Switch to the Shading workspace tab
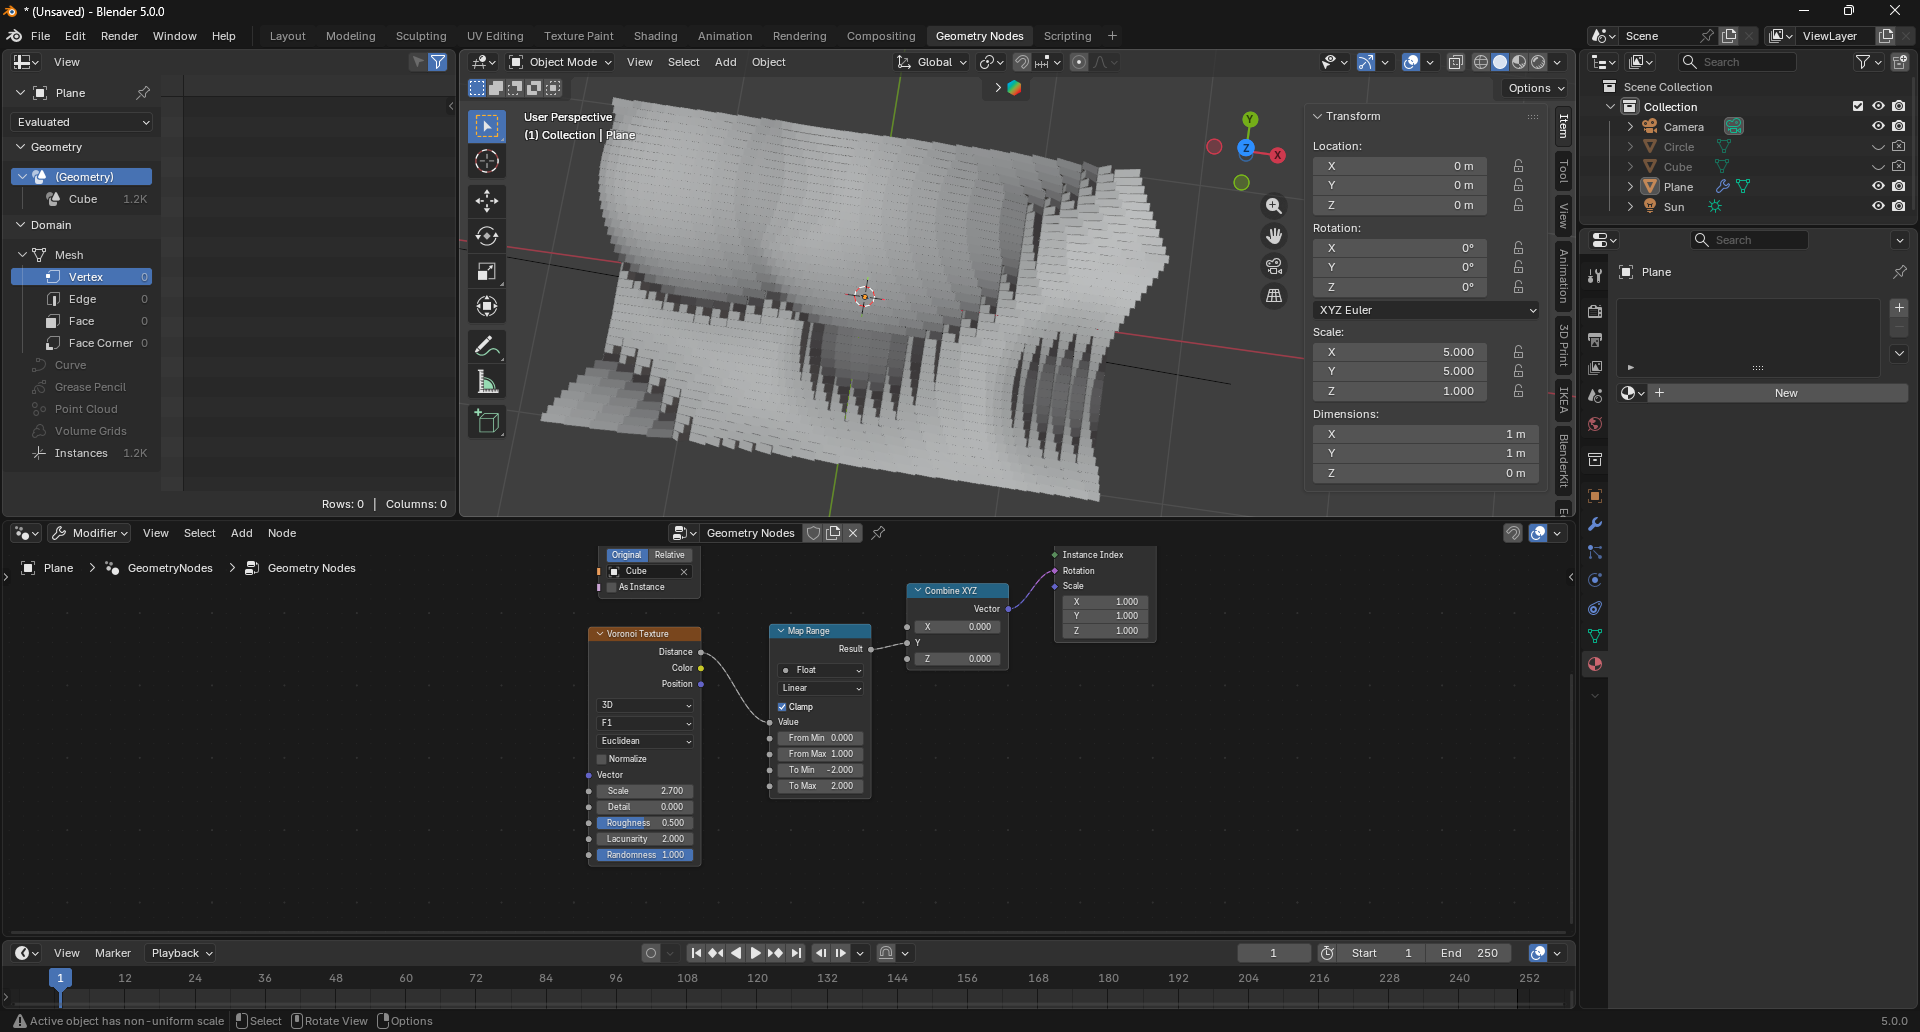The image size is (1920, 1032). point(655,36)
